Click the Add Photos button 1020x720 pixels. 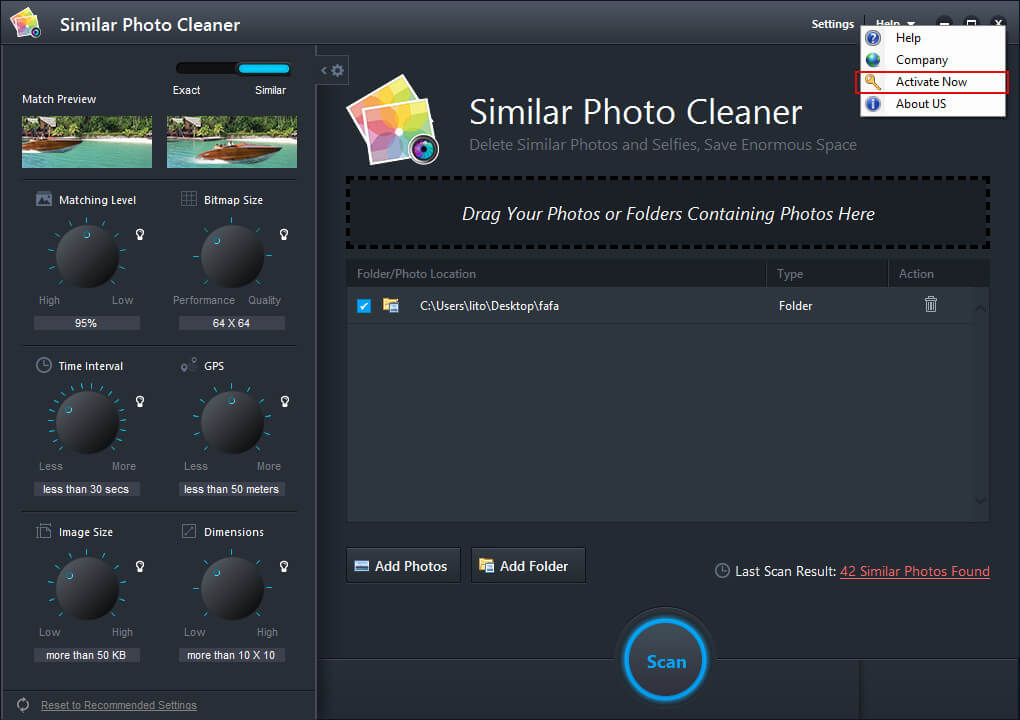[403, 566]
